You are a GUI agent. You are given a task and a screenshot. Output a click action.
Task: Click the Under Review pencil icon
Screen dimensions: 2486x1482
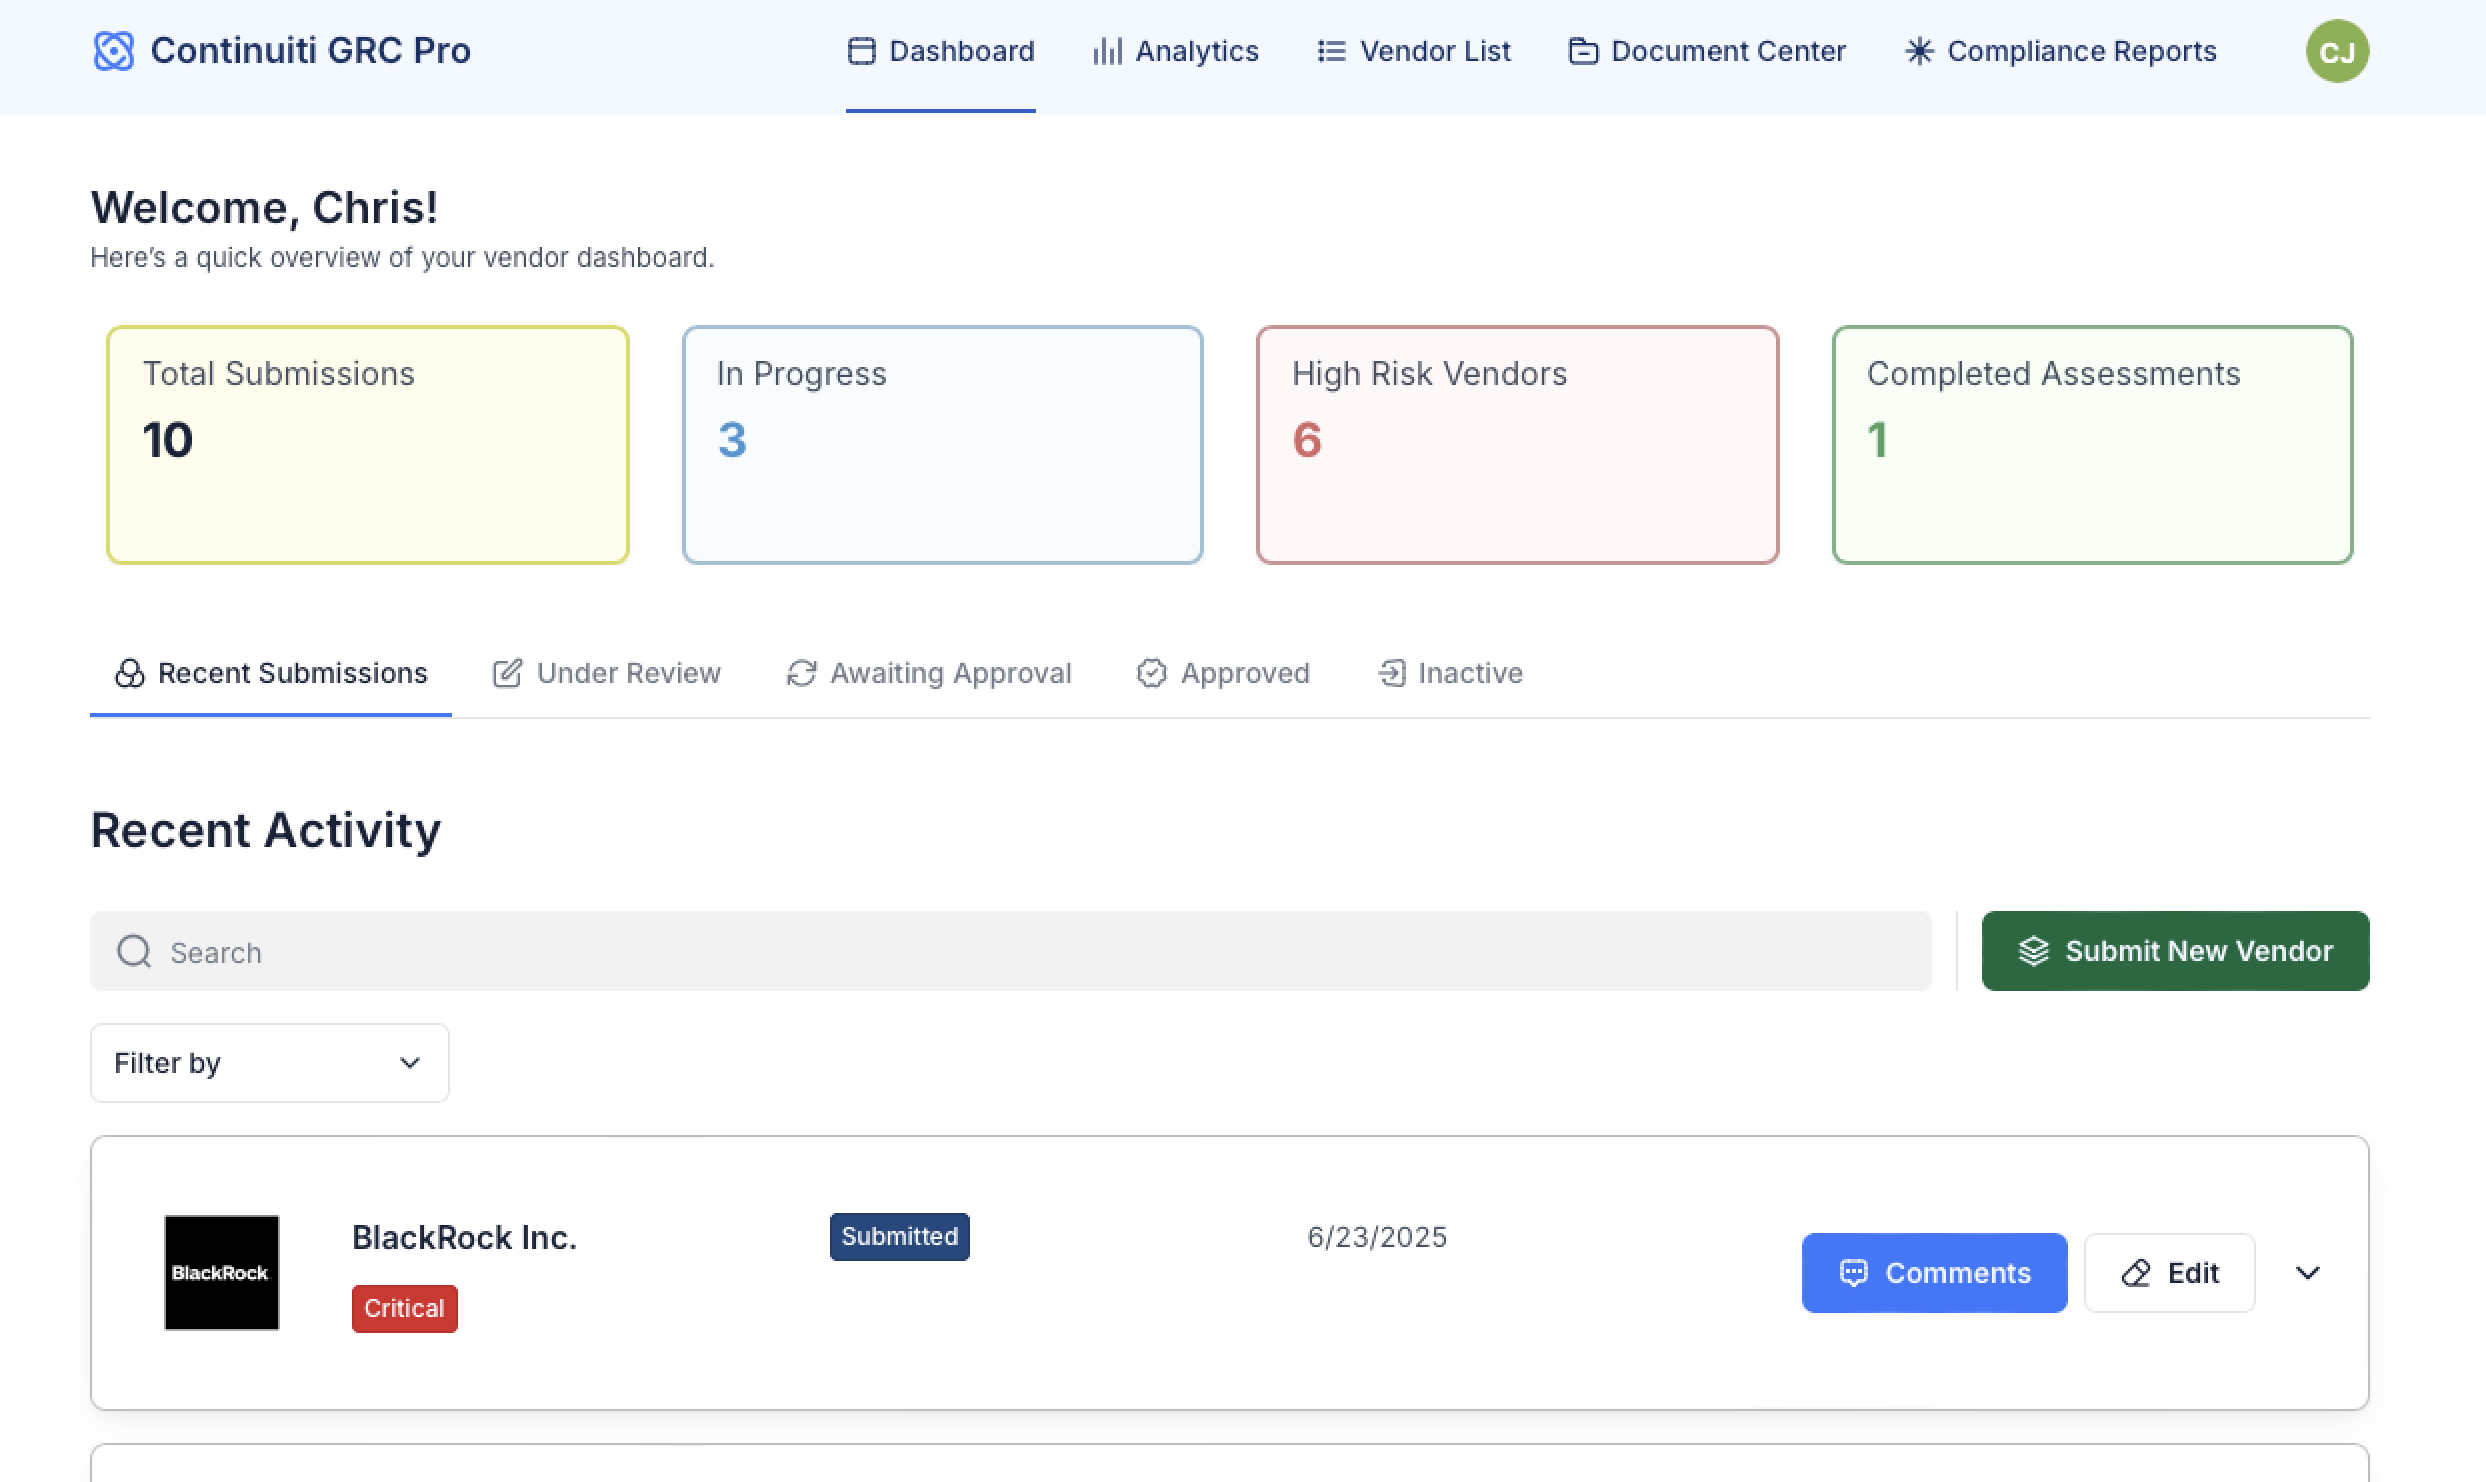[507, 673]
